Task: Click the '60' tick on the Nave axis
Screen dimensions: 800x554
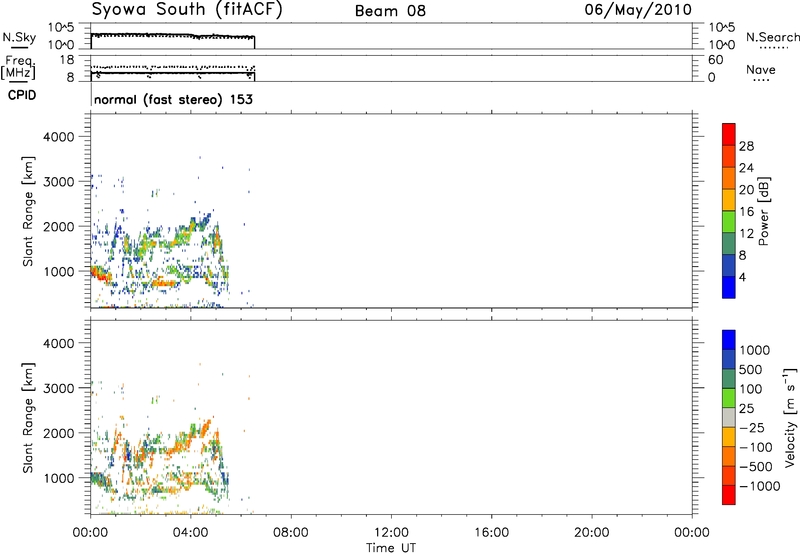Action: [x=715, y=60]
